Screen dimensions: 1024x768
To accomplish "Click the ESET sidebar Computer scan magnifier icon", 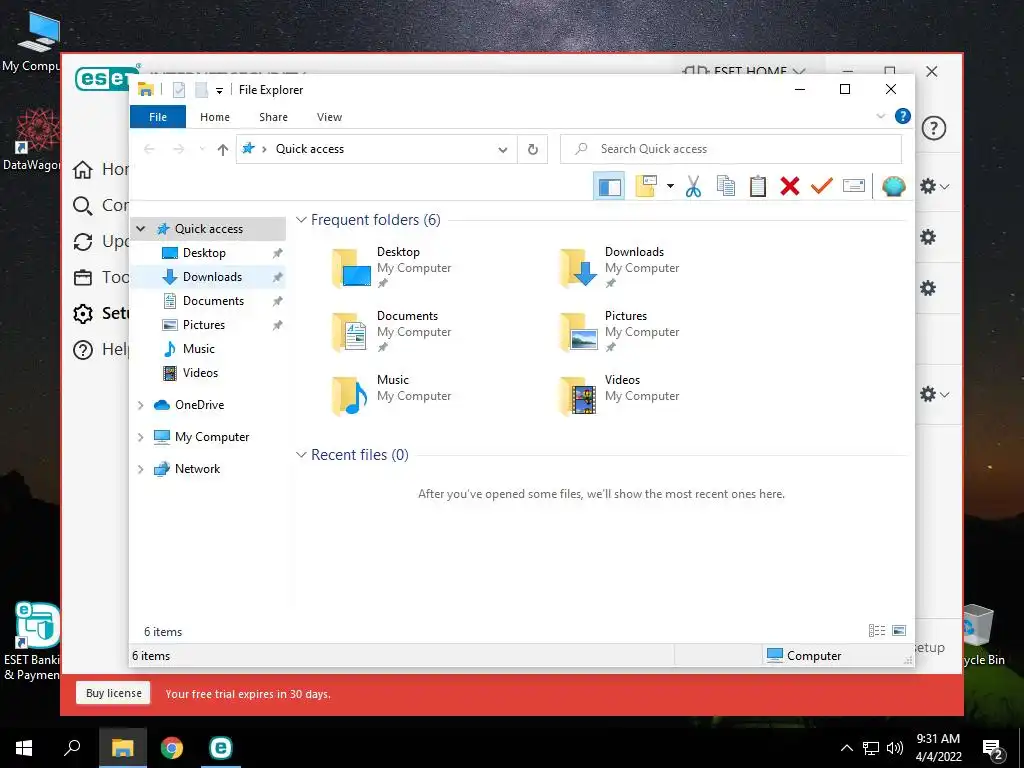I will (x=82, y=206).
